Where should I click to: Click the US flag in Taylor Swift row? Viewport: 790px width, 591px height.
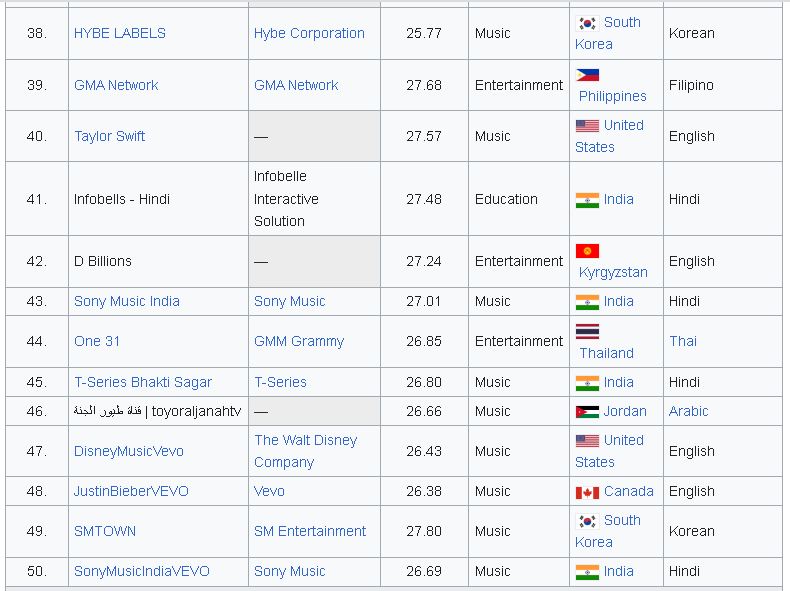587,126
